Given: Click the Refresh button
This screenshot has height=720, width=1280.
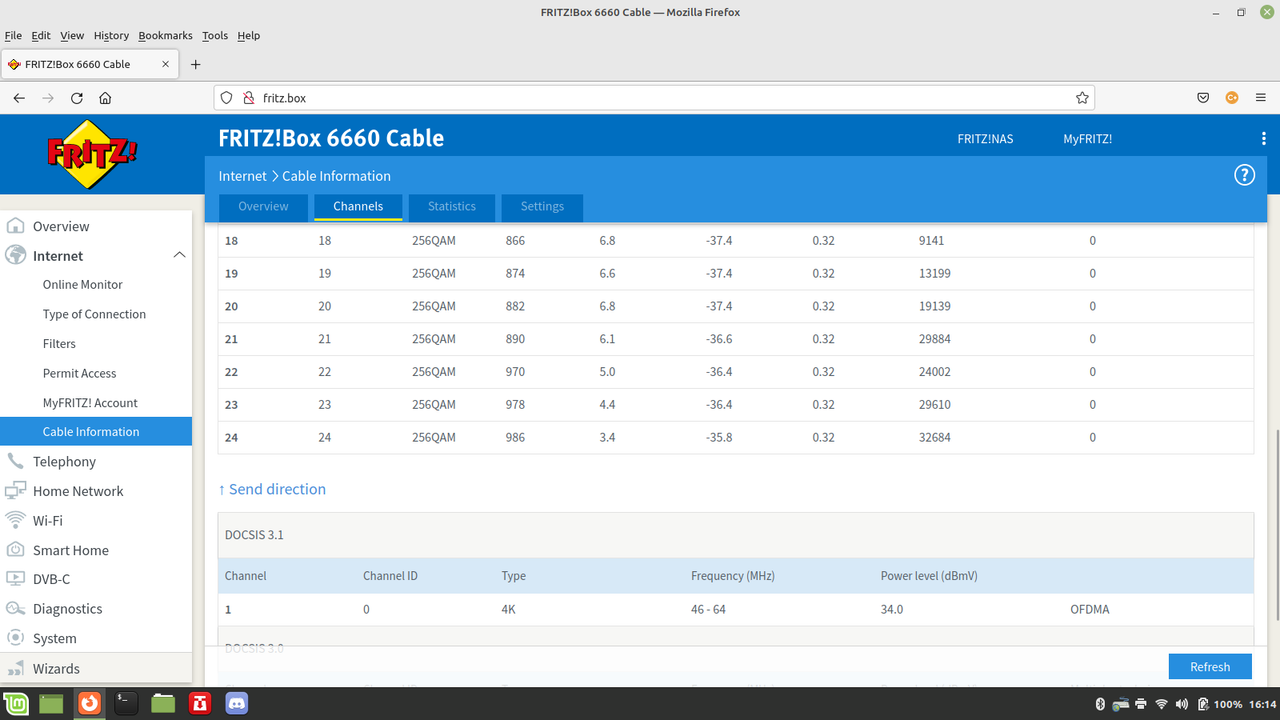Looking at the screenshot, I should point(1210,667).
